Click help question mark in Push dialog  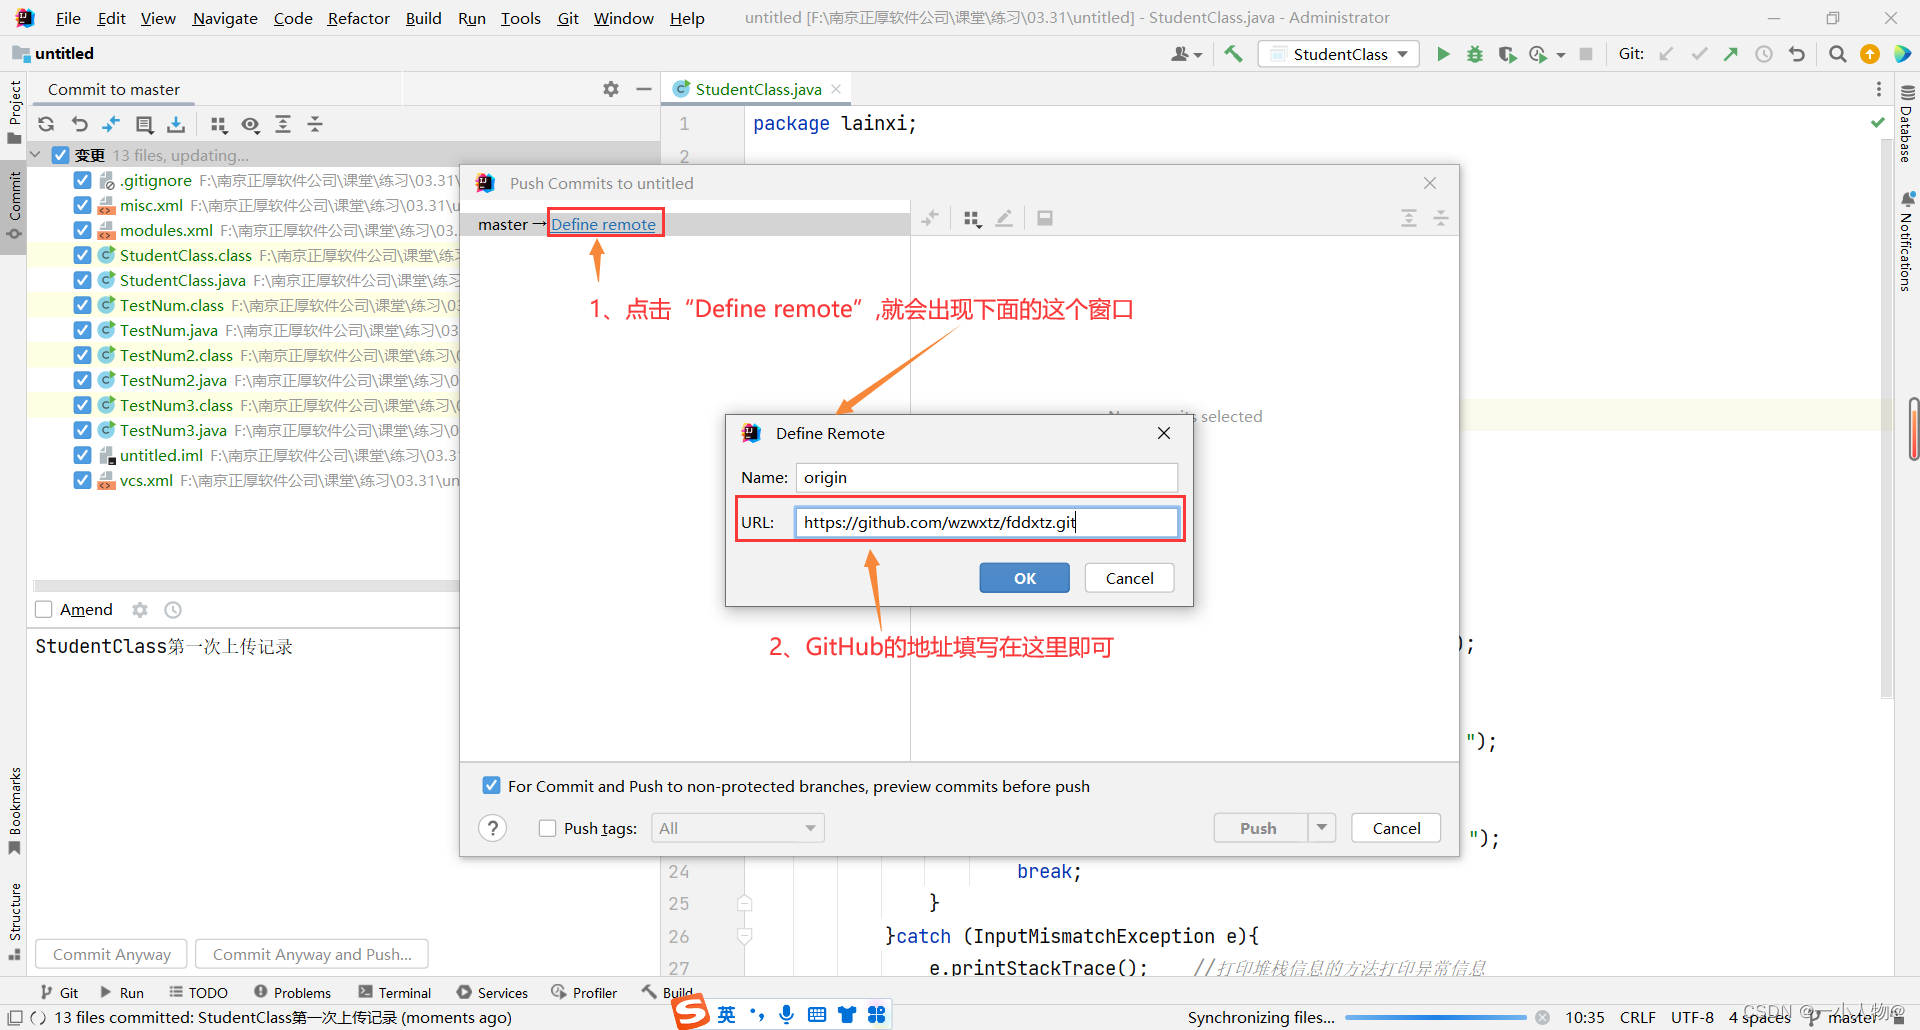(x=492, y=828)
